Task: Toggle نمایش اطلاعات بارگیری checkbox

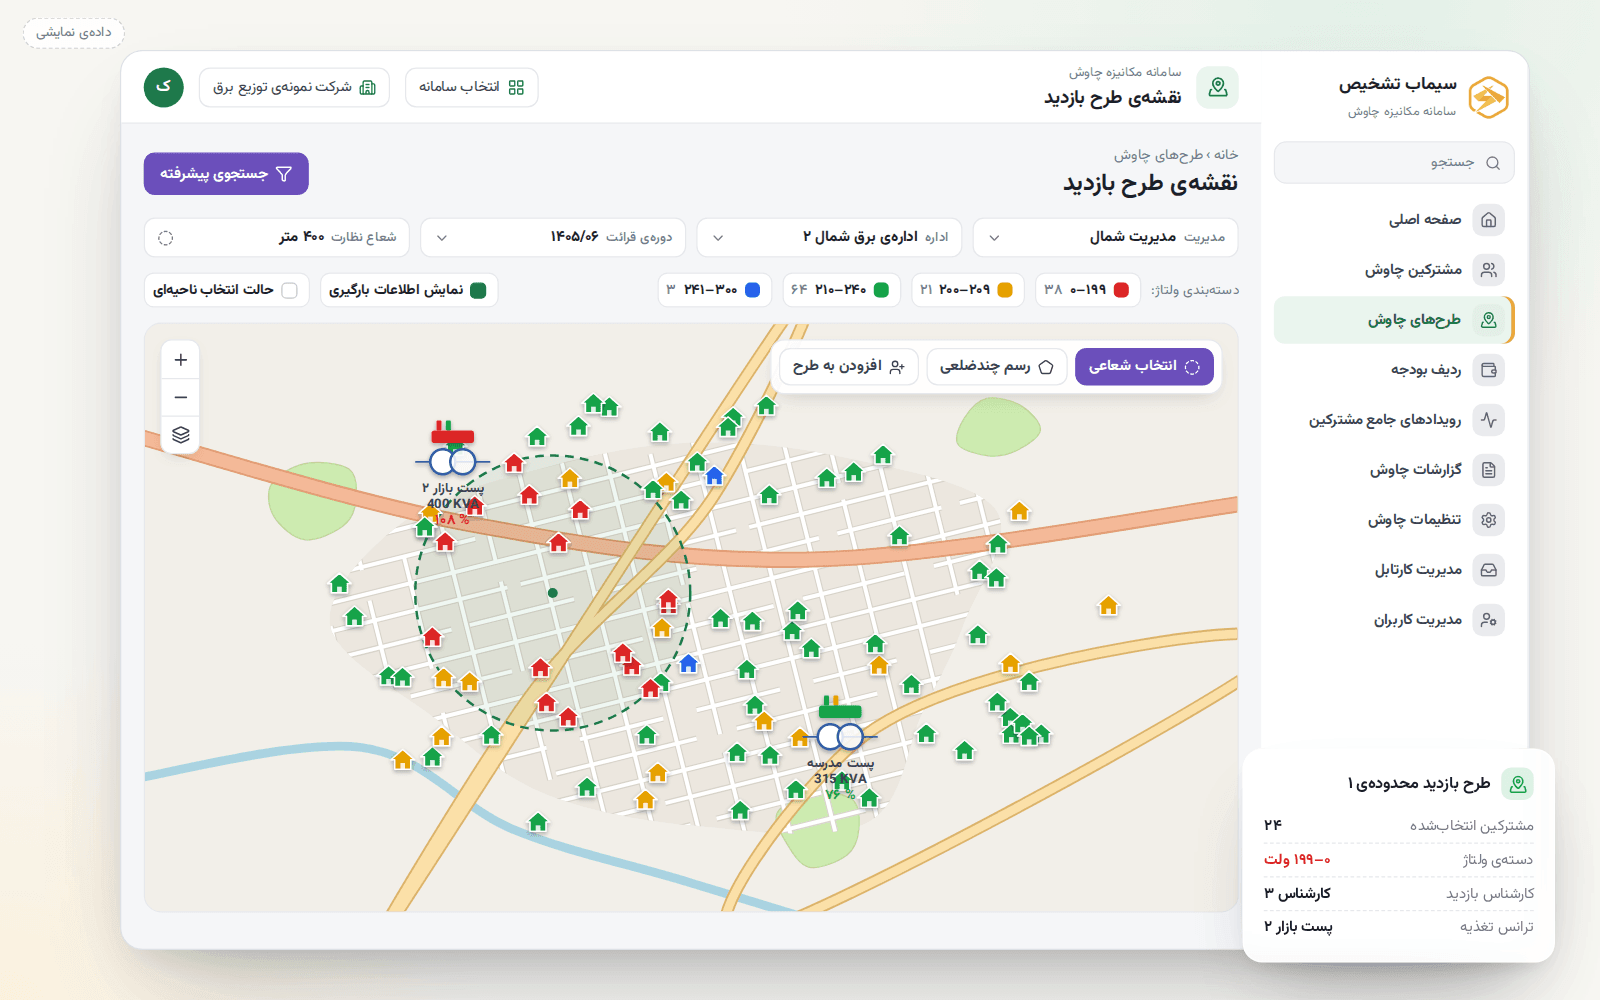Action: (x=478, y=290)
